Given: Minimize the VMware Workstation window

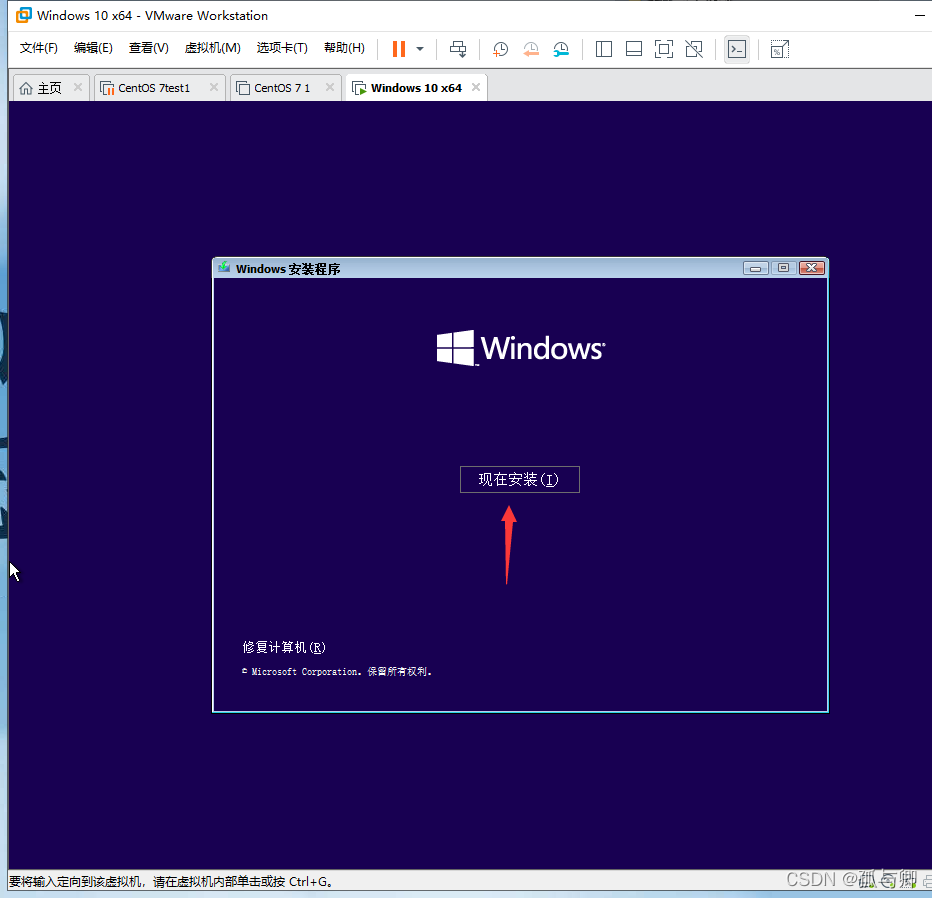Looking at the screenshot, I should click(920, 15).
